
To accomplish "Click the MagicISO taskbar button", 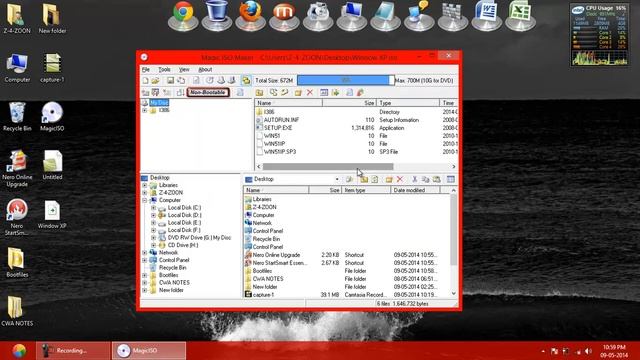I will [x=149, y=351].
